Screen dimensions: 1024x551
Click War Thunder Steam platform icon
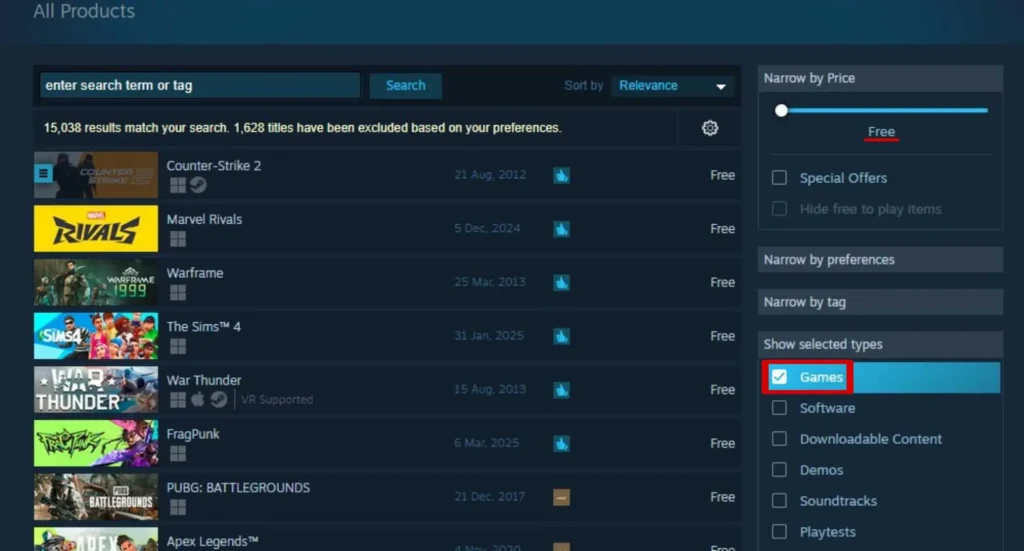pos(219,400)
